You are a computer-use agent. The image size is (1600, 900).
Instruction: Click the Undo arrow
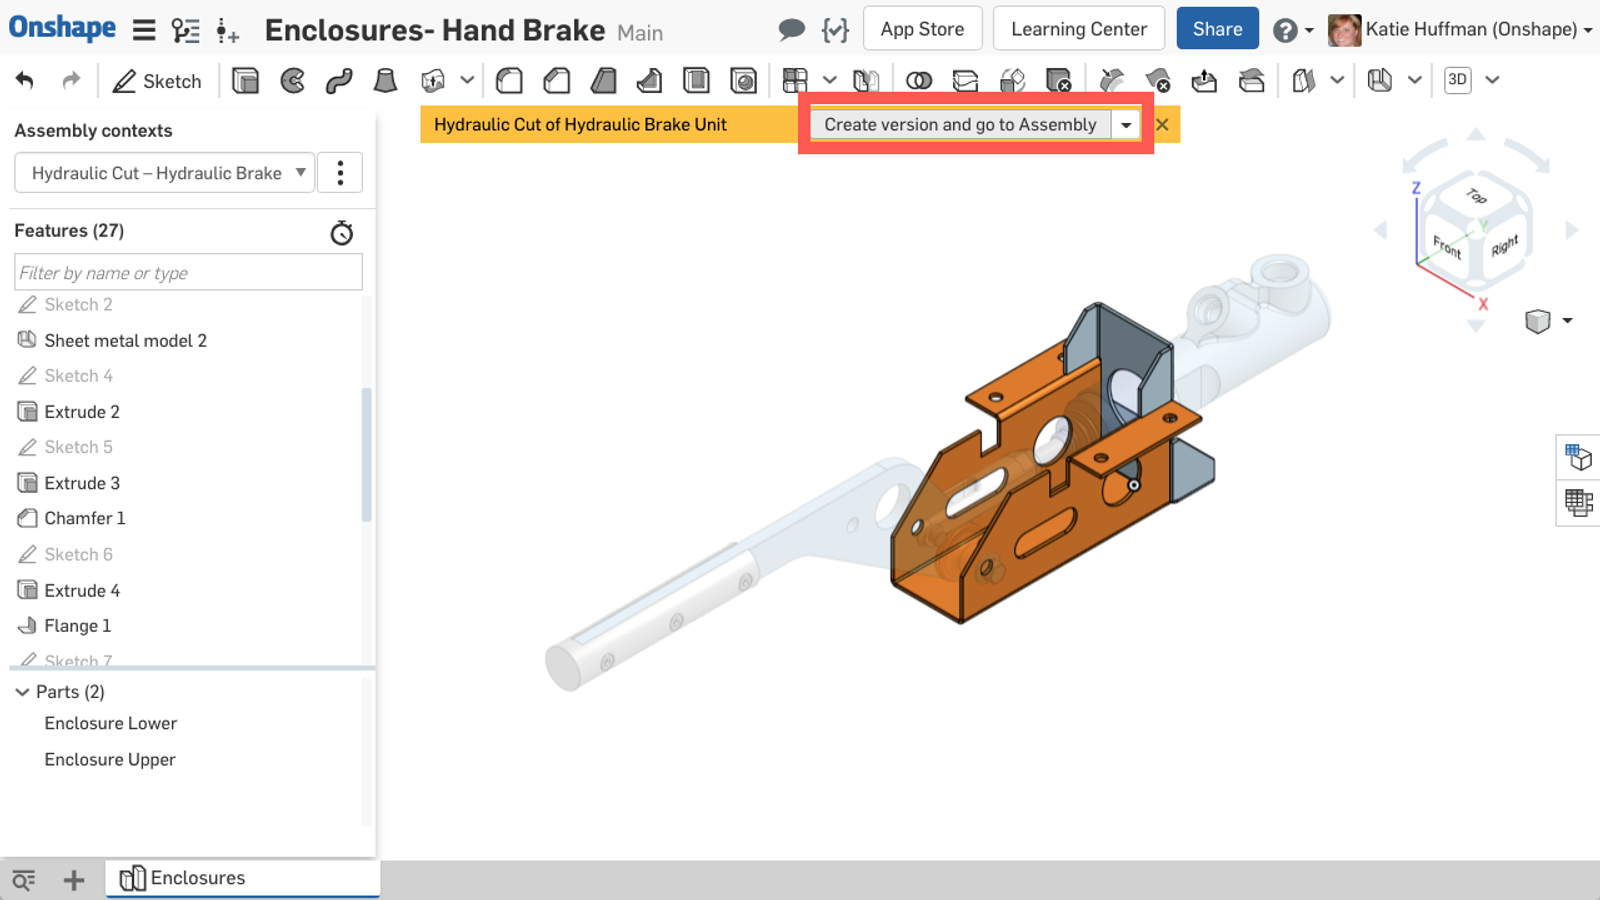click(x=25, y=81)
